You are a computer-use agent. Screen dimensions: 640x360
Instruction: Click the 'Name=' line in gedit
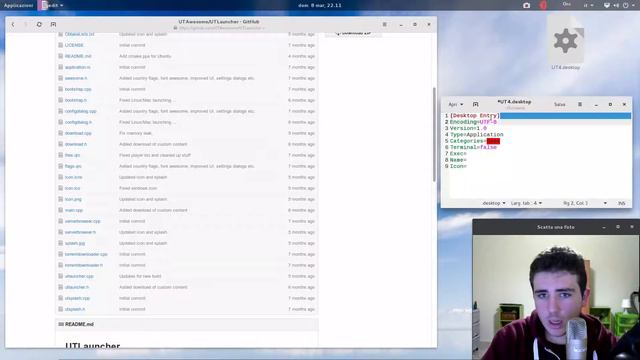pos(458,160)
